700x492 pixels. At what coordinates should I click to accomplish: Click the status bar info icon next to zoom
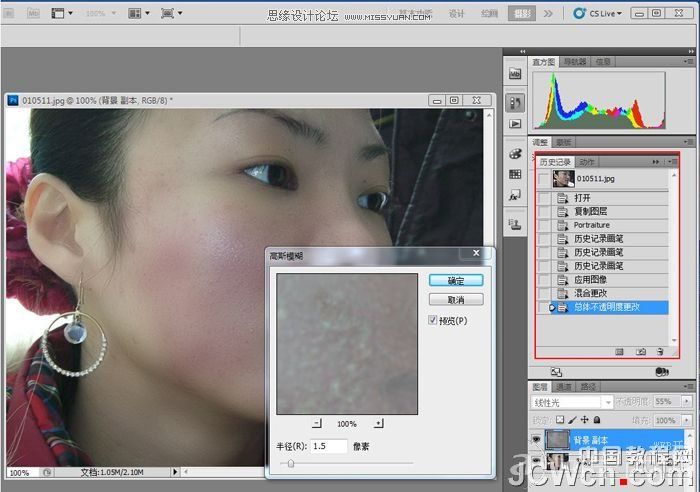[x=47, y=472]
